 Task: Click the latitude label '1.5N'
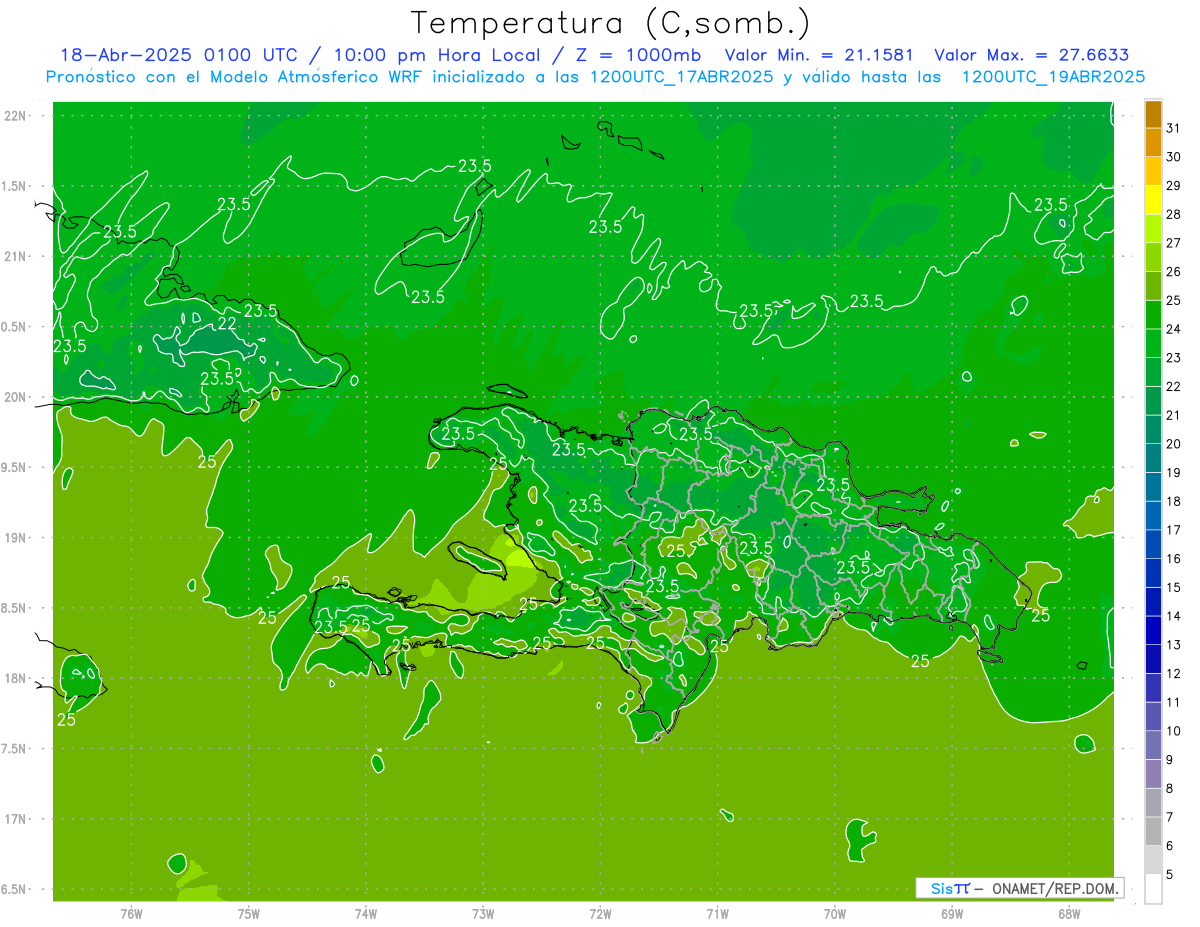click(x=15, y=186)
